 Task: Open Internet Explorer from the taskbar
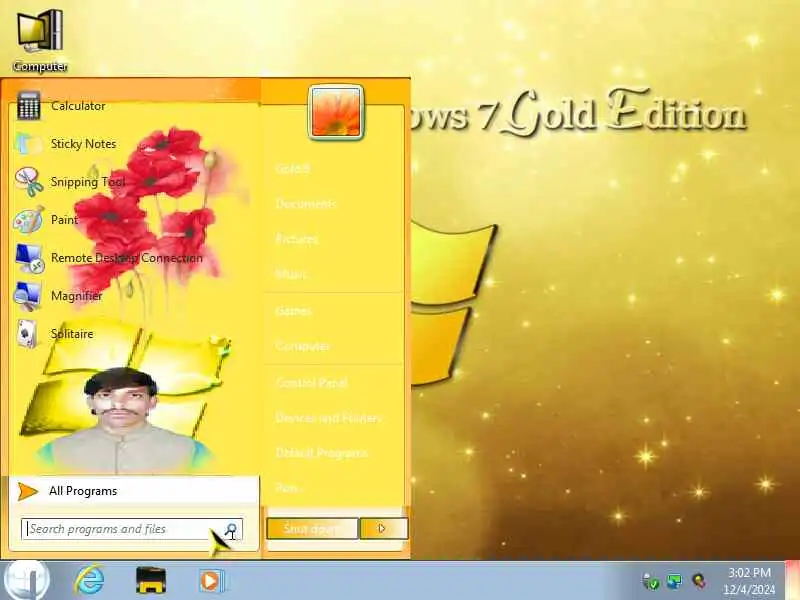90,581
